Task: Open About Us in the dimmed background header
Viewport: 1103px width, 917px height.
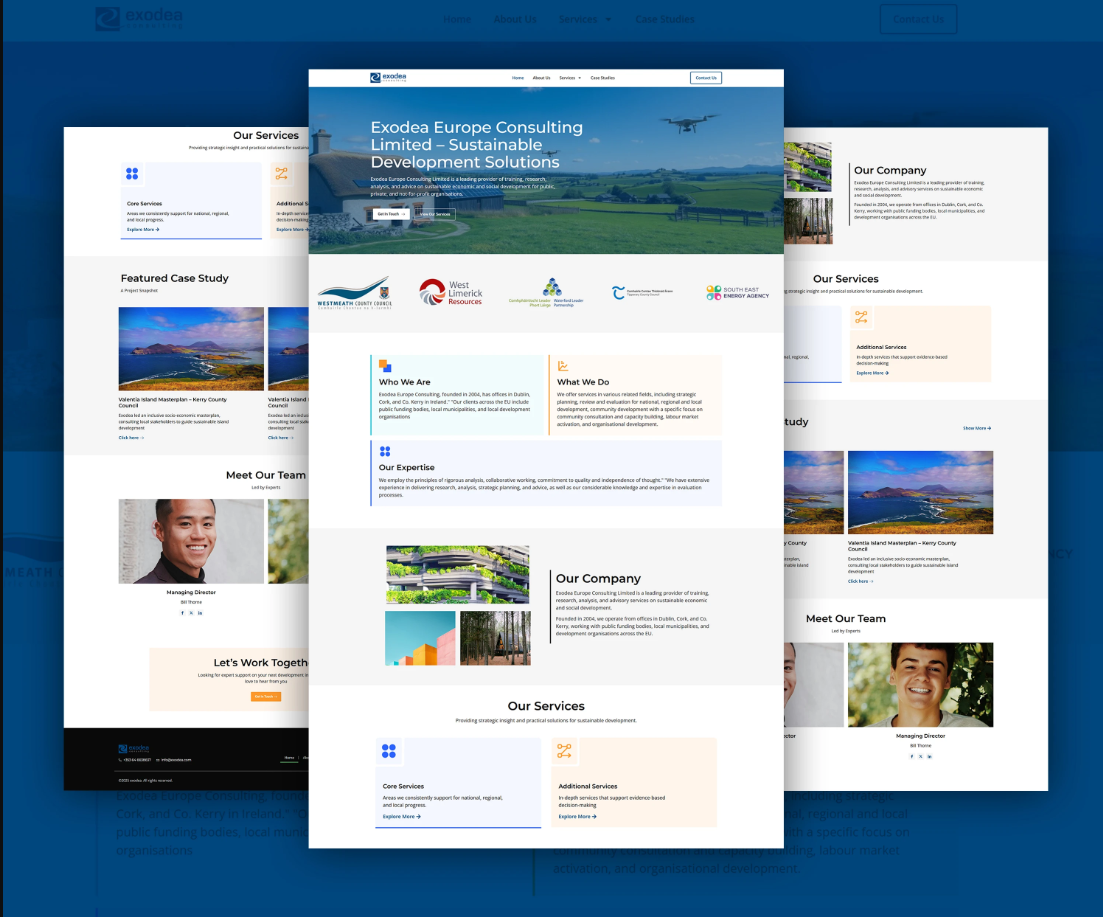Action: pos(515,19)
